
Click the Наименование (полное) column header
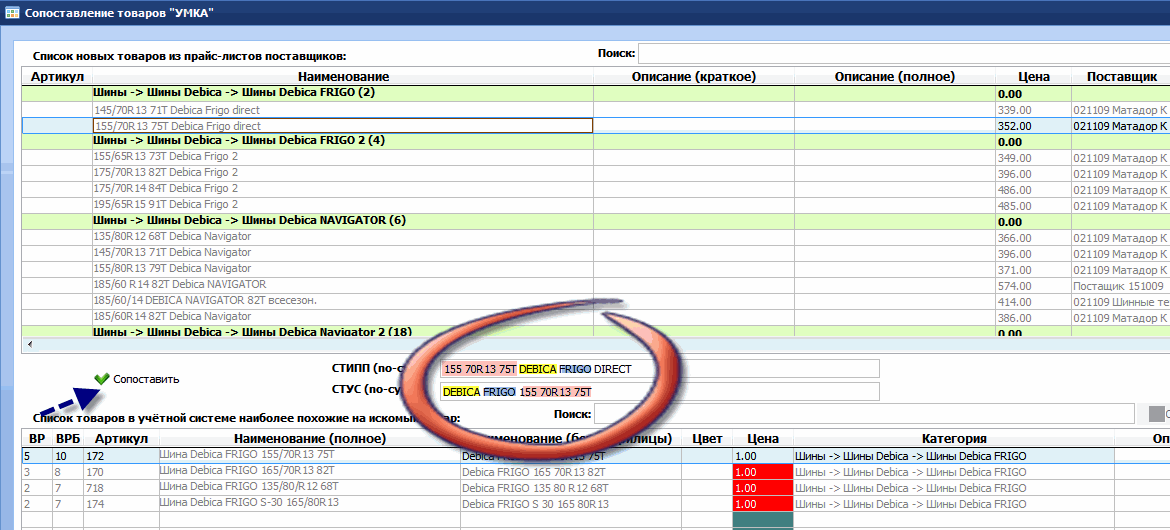310,439
